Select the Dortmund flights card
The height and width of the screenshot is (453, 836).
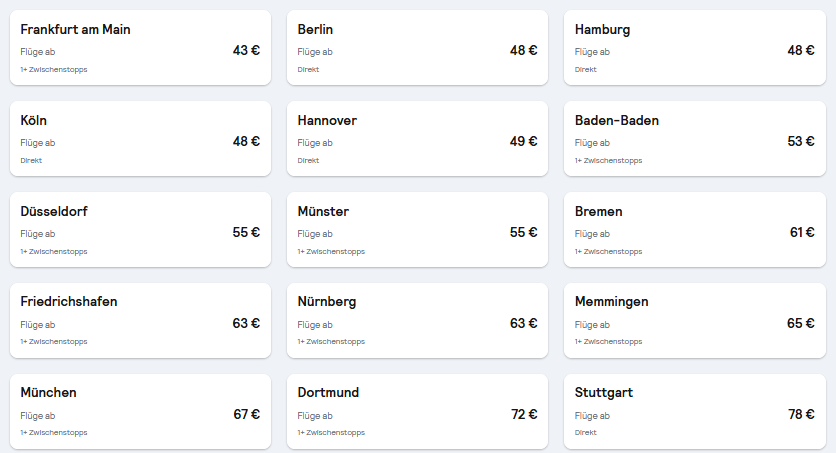coord(417,412)
